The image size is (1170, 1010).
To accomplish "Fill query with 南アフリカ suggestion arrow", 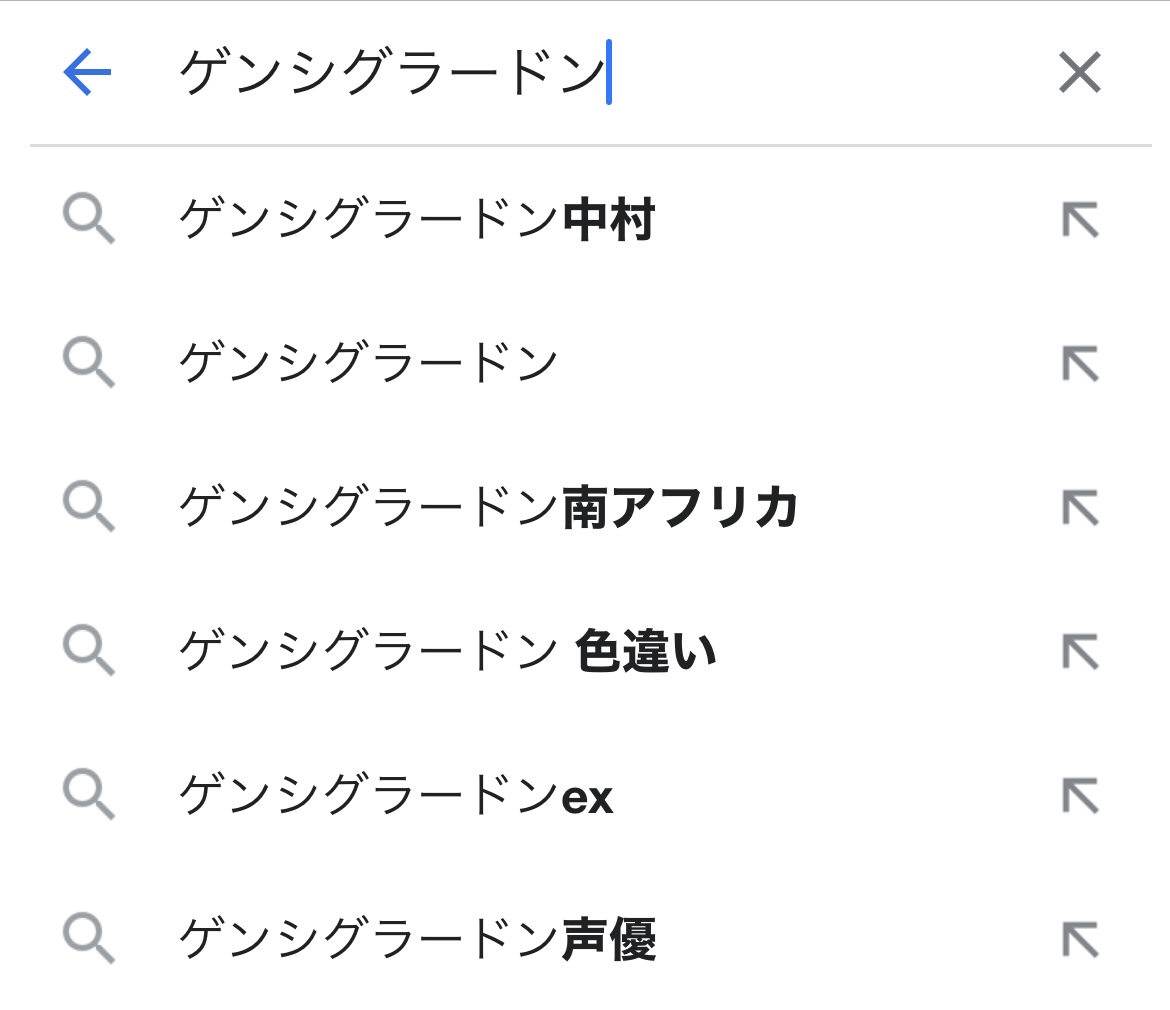I will [x=1080, y=508].
